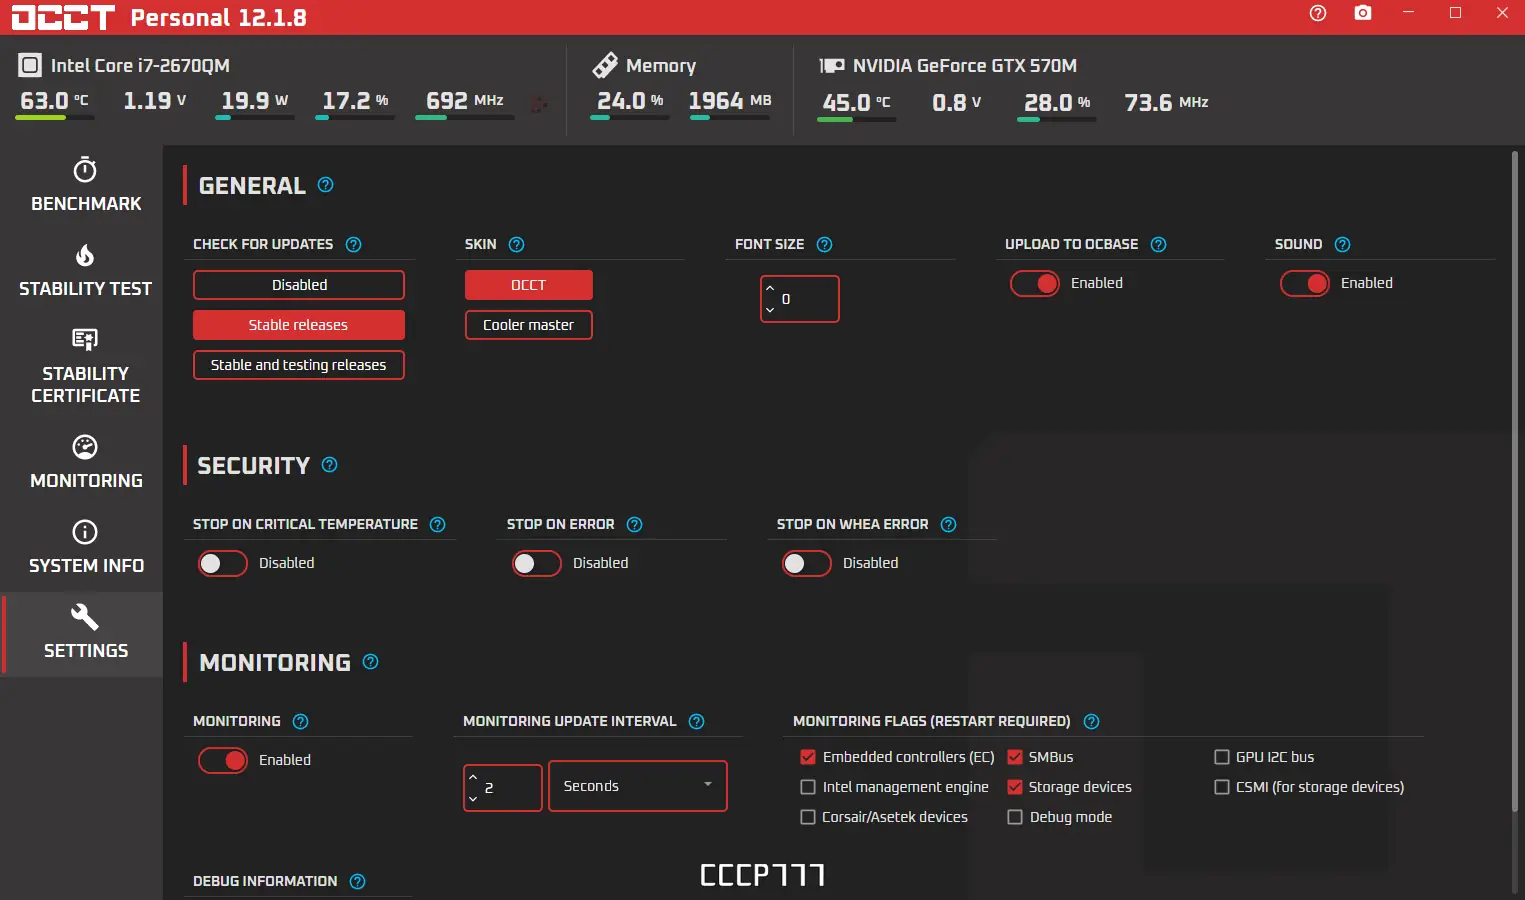Choose Stable and testing releases channel
This screenshot has width=1525, height=900.
(x=299, y=365)
